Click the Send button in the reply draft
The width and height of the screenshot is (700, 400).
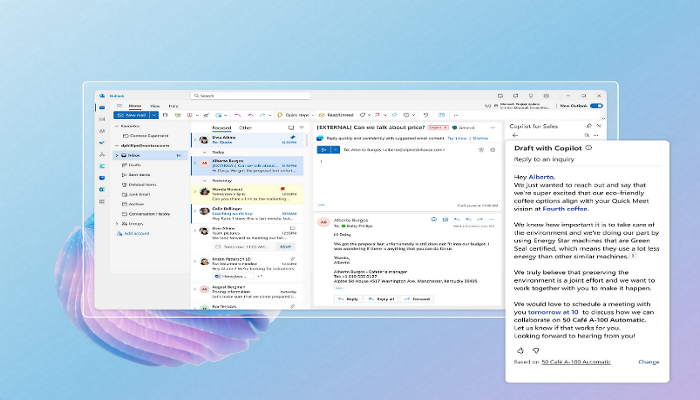pos(324,150)
